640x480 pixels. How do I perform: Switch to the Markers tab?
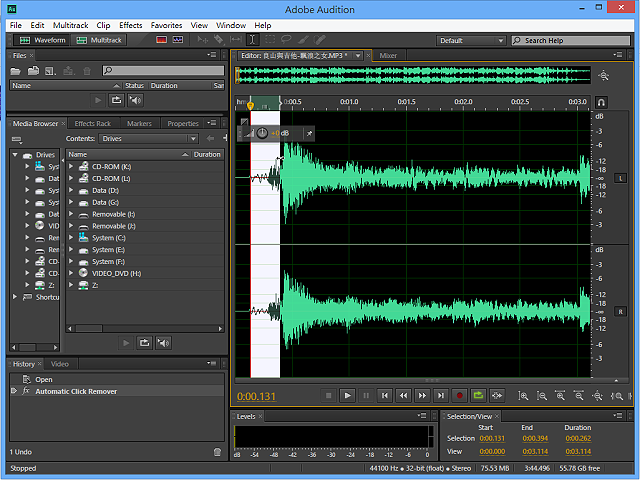[139, 123]
